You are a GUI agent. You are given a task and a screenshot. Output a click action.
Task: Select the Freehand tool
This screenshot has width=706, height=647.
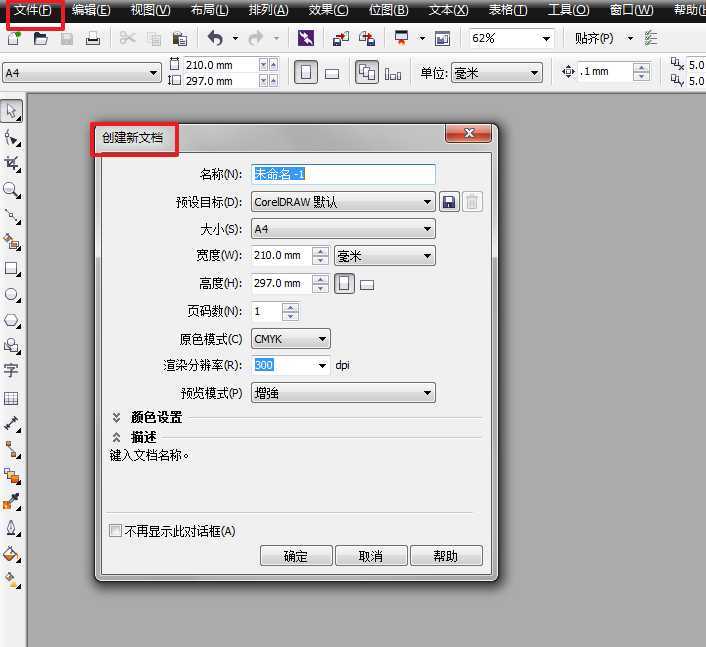(12, 217)
